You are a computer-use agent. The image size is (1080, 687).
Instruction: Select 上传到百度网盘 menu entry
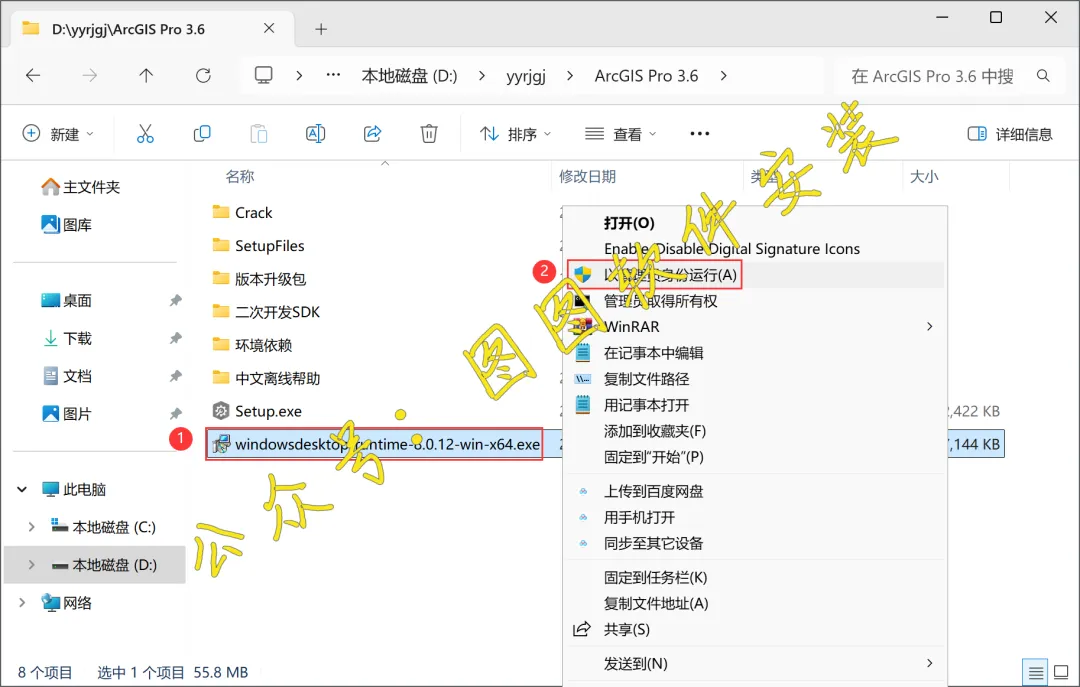[x=755, y=491]
